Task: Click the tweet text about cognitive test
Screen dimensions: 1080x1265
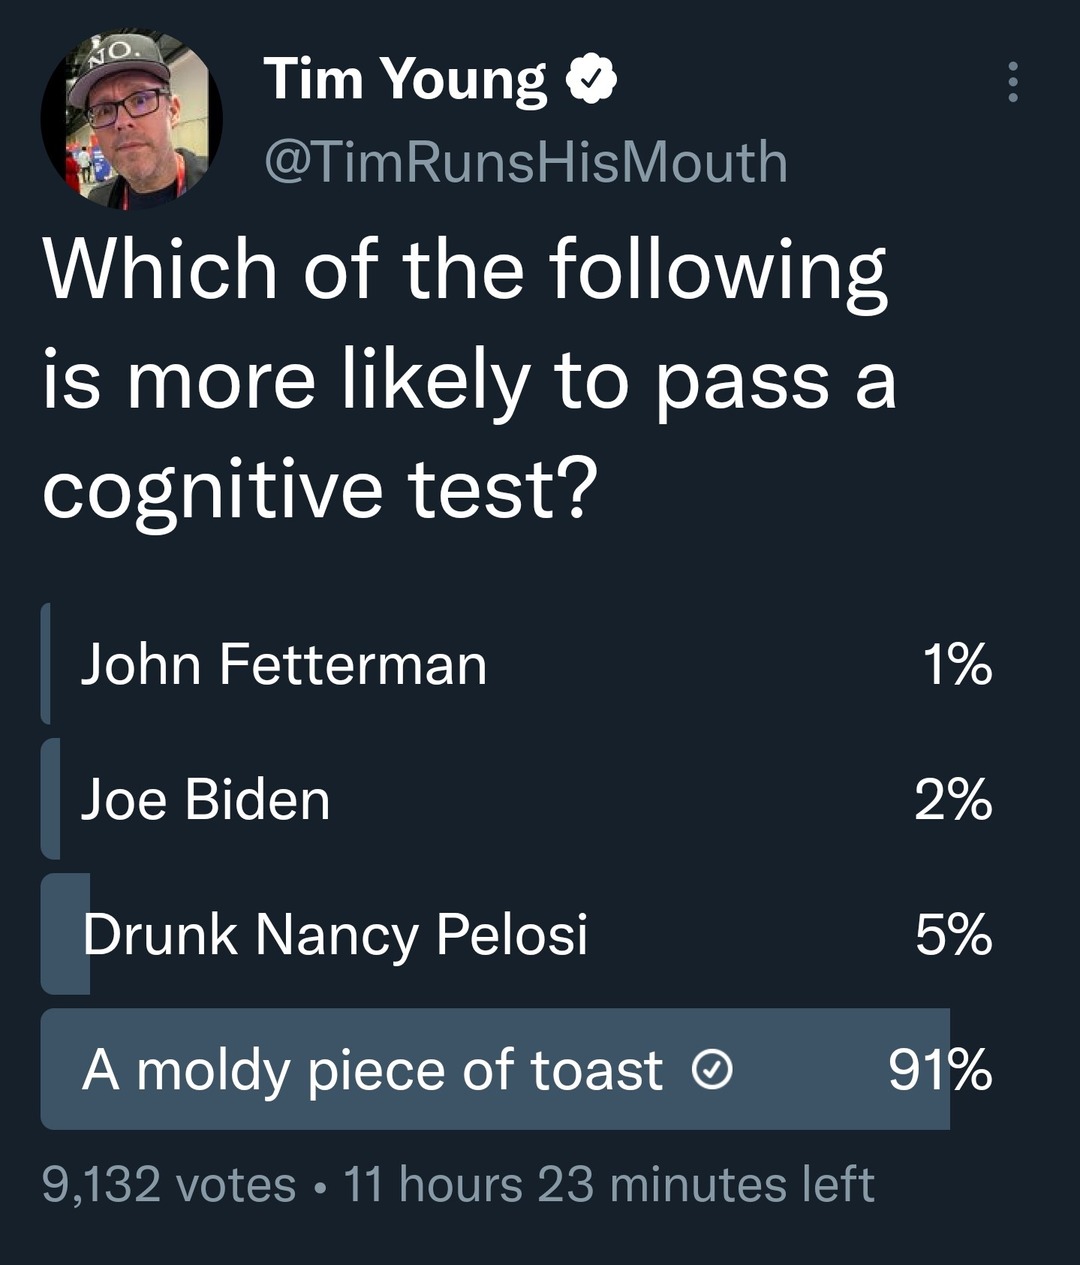Action: pos(468,380)
